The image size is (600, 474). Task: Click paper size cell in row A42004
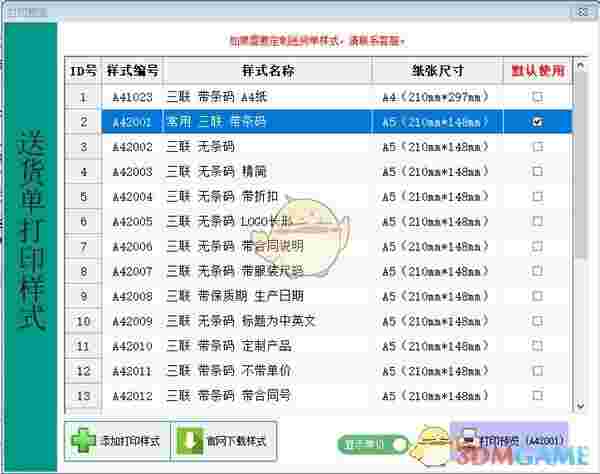[435, 196]
